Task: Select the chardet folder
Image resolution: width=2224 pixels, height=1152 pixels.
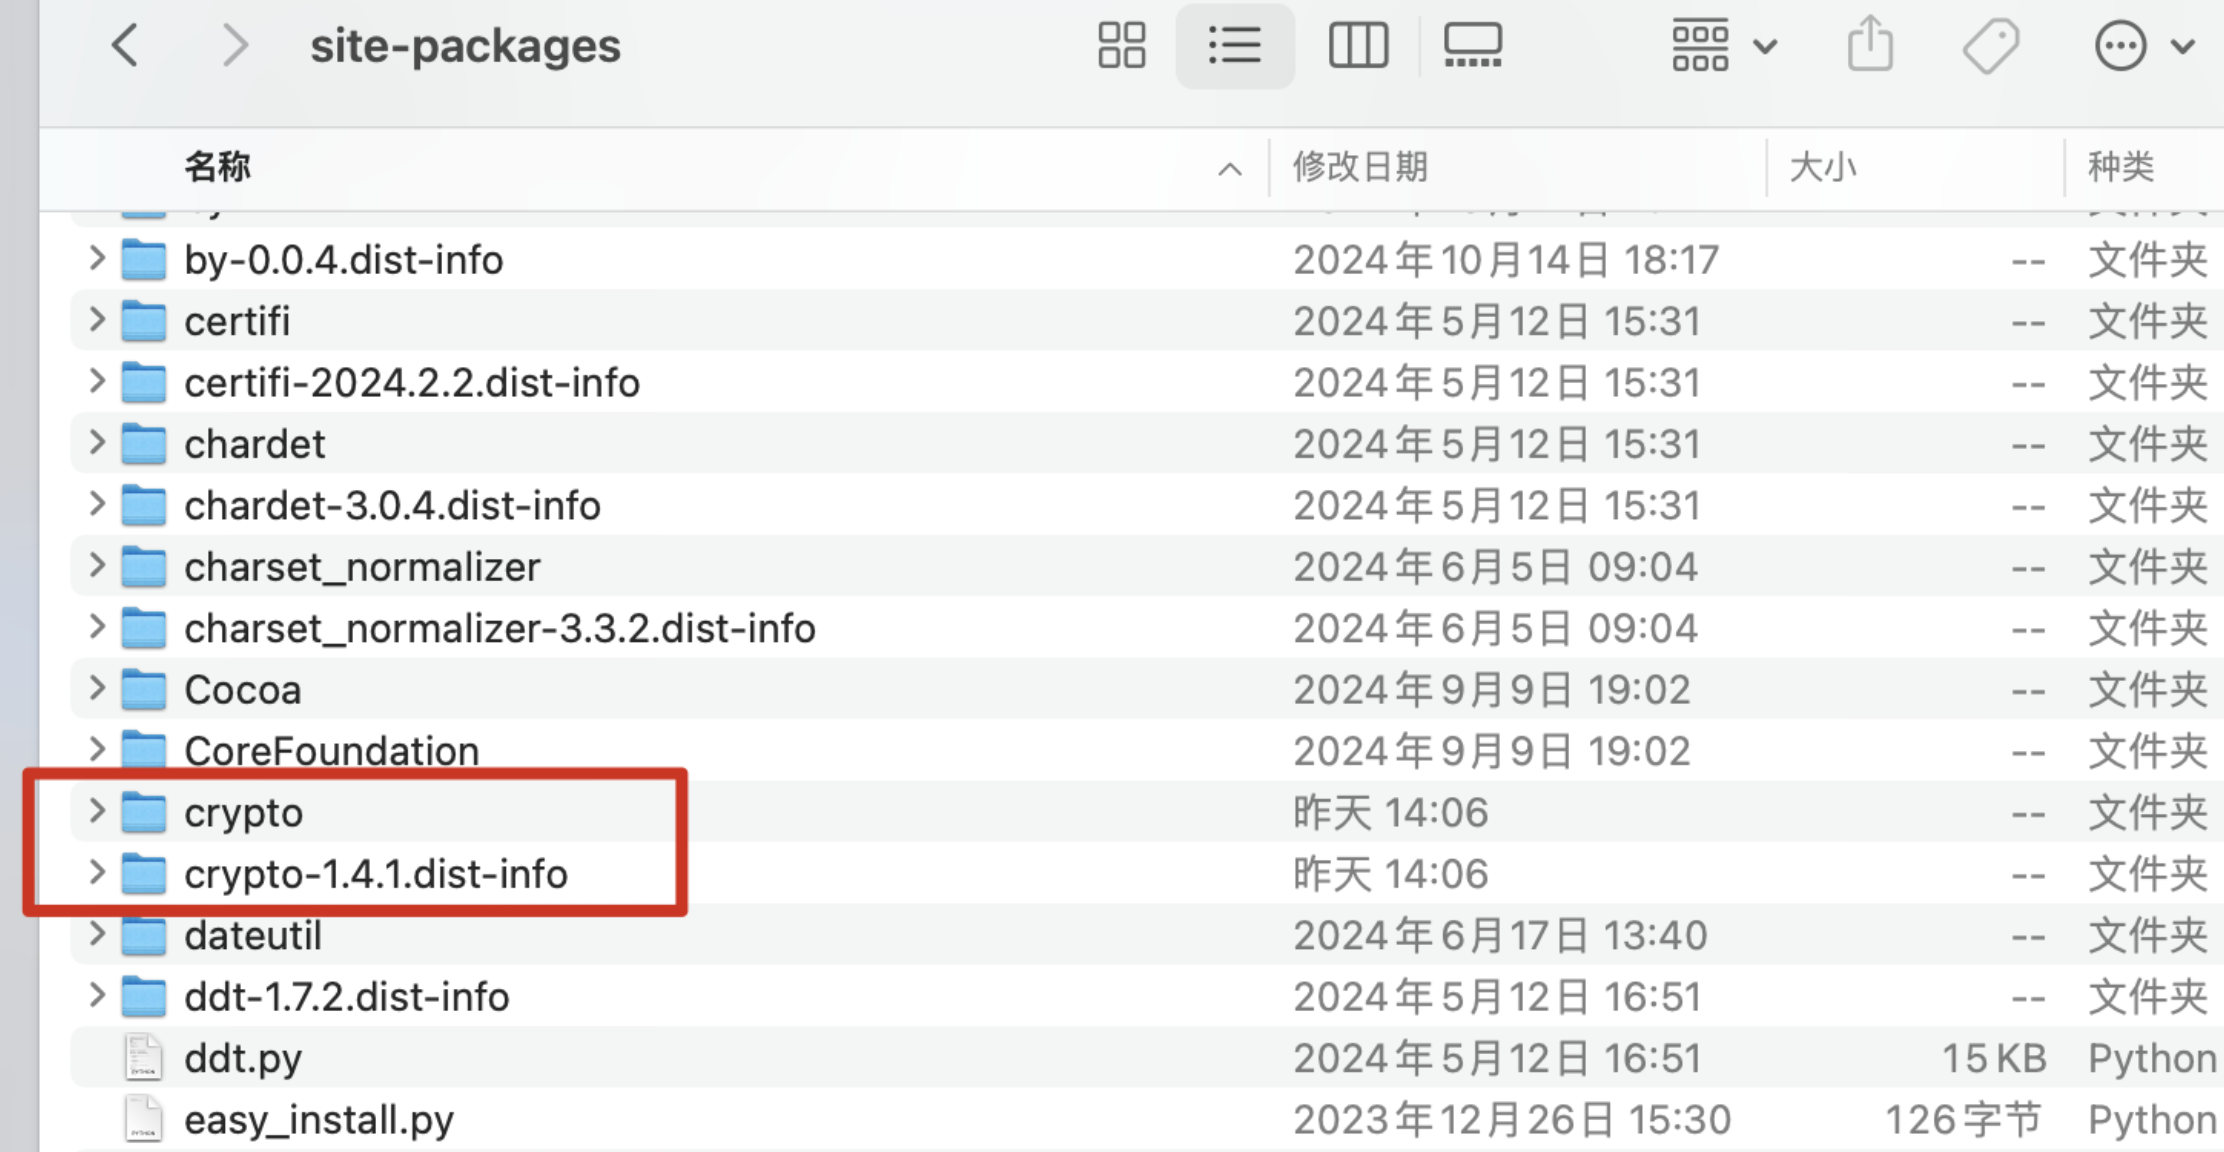Action: pyautogui.click(x=255, y=443)
